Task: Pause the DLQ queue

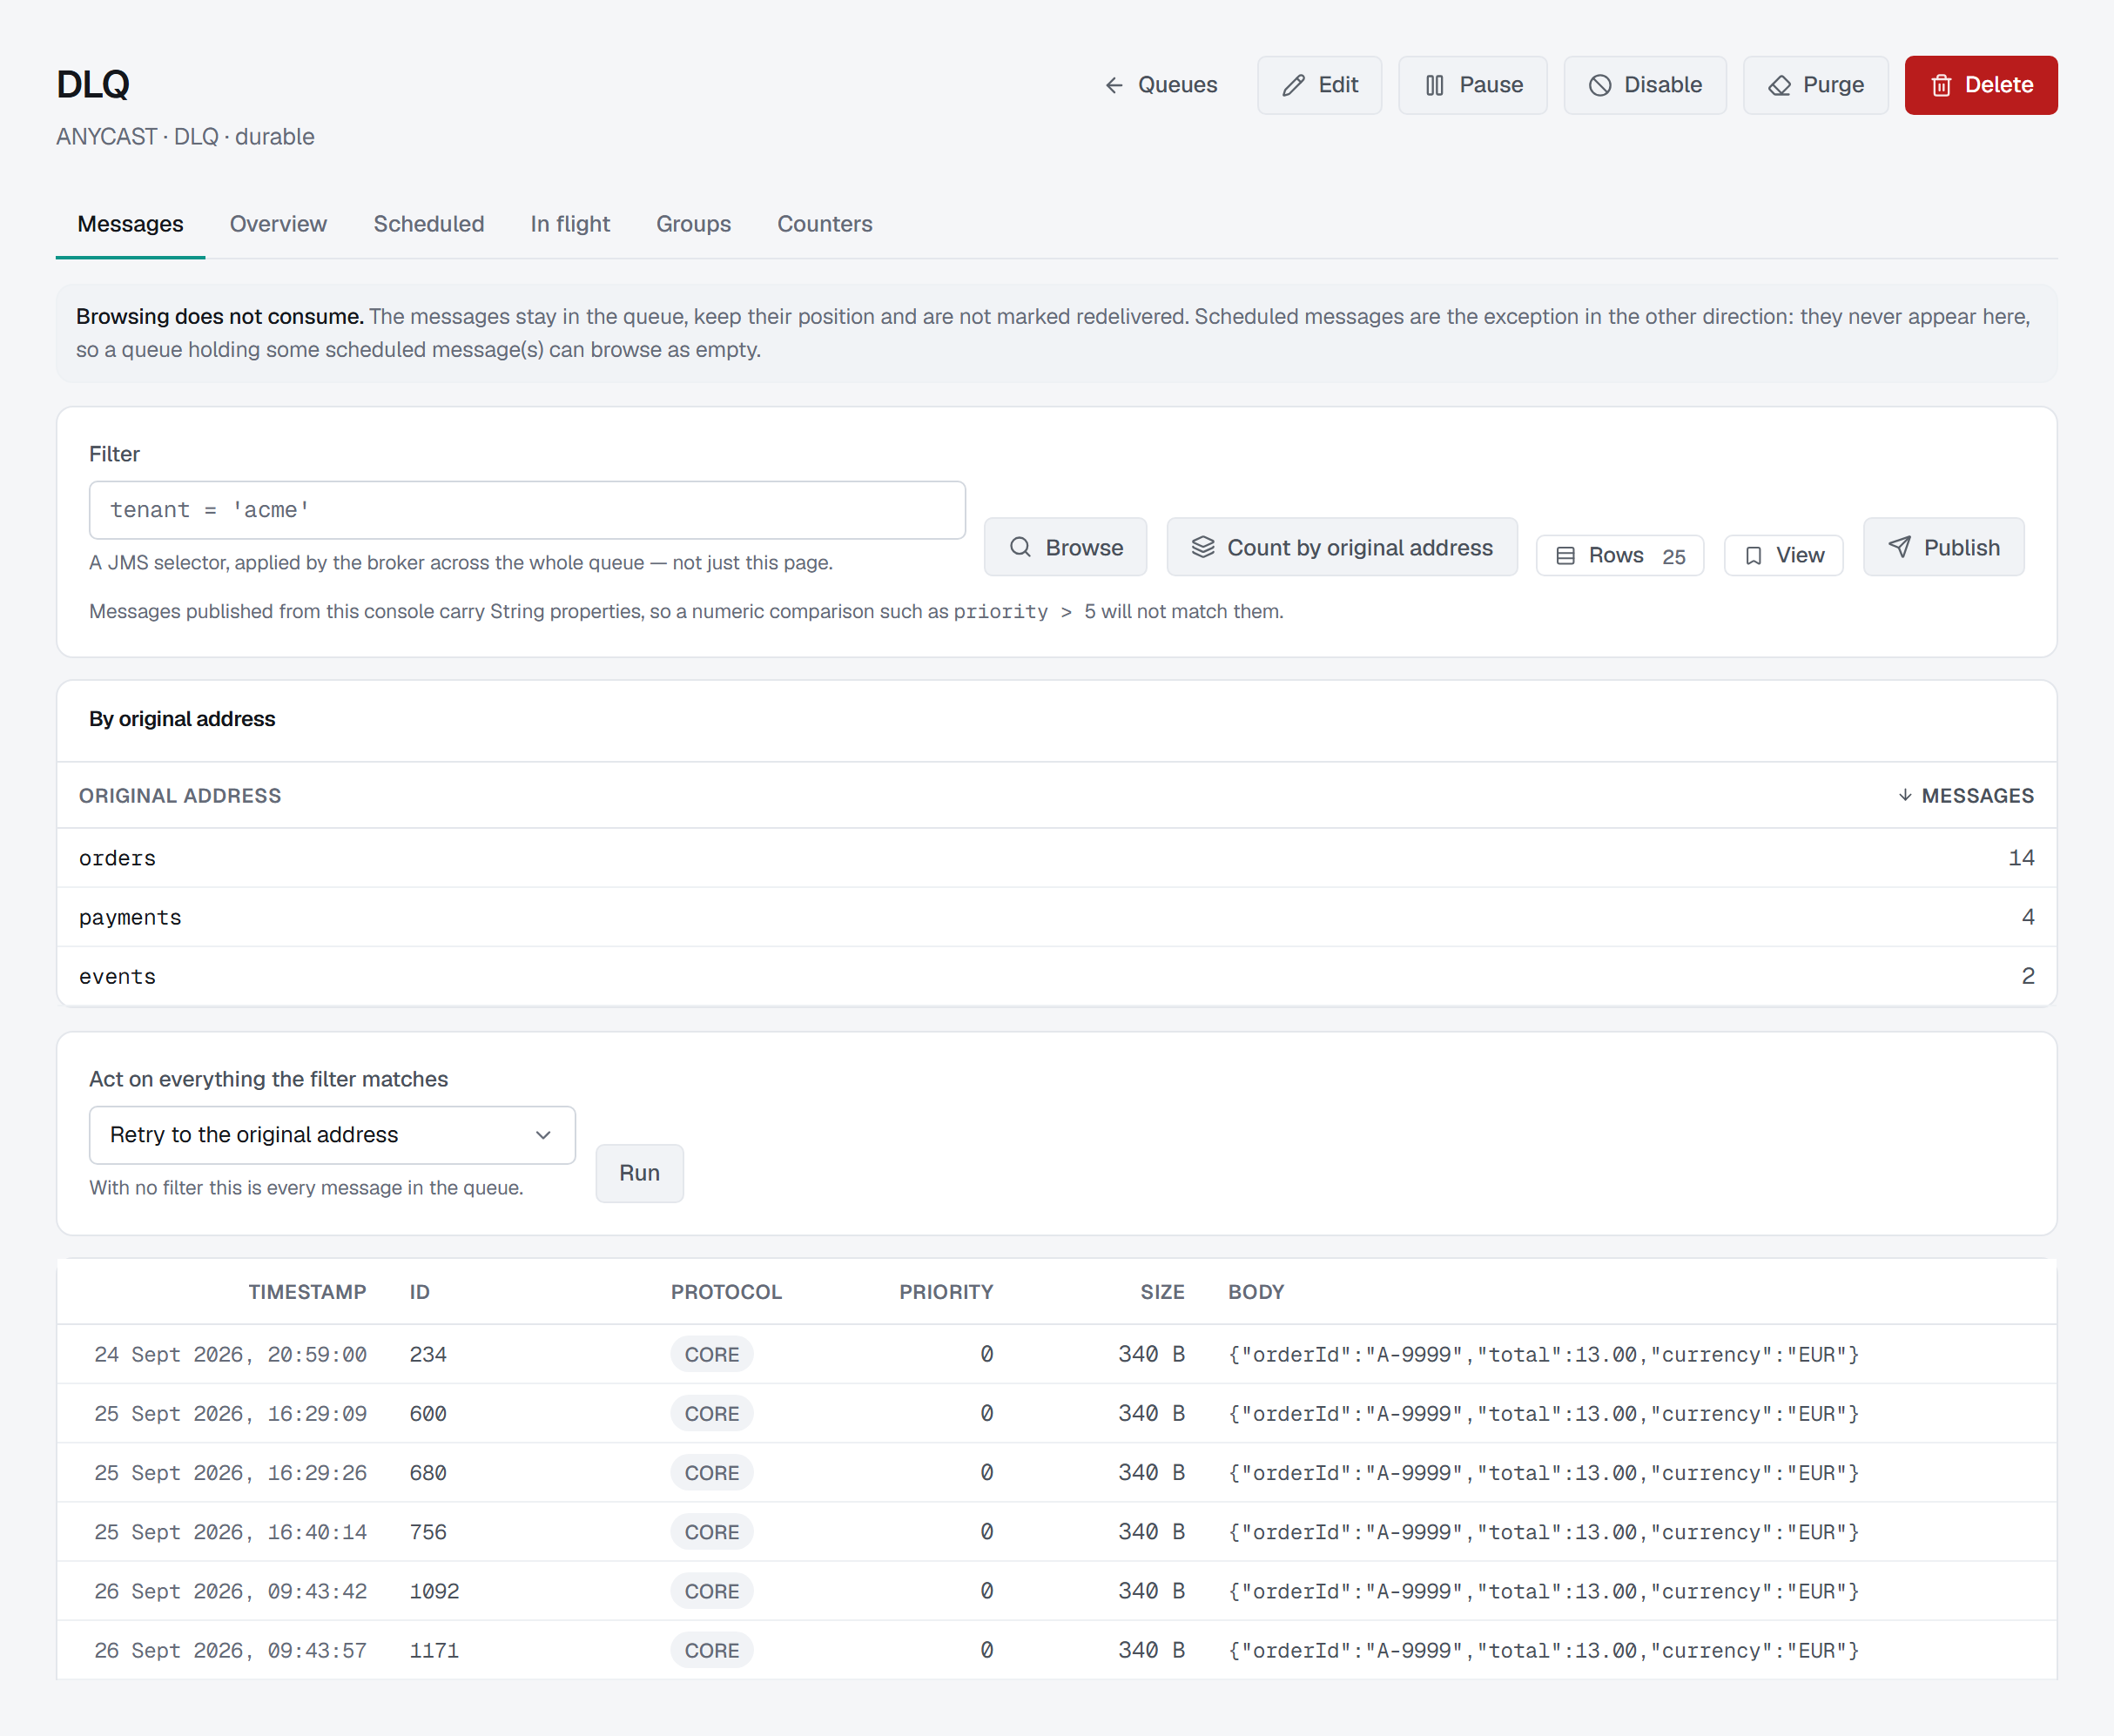Action: click(1472, 85)
